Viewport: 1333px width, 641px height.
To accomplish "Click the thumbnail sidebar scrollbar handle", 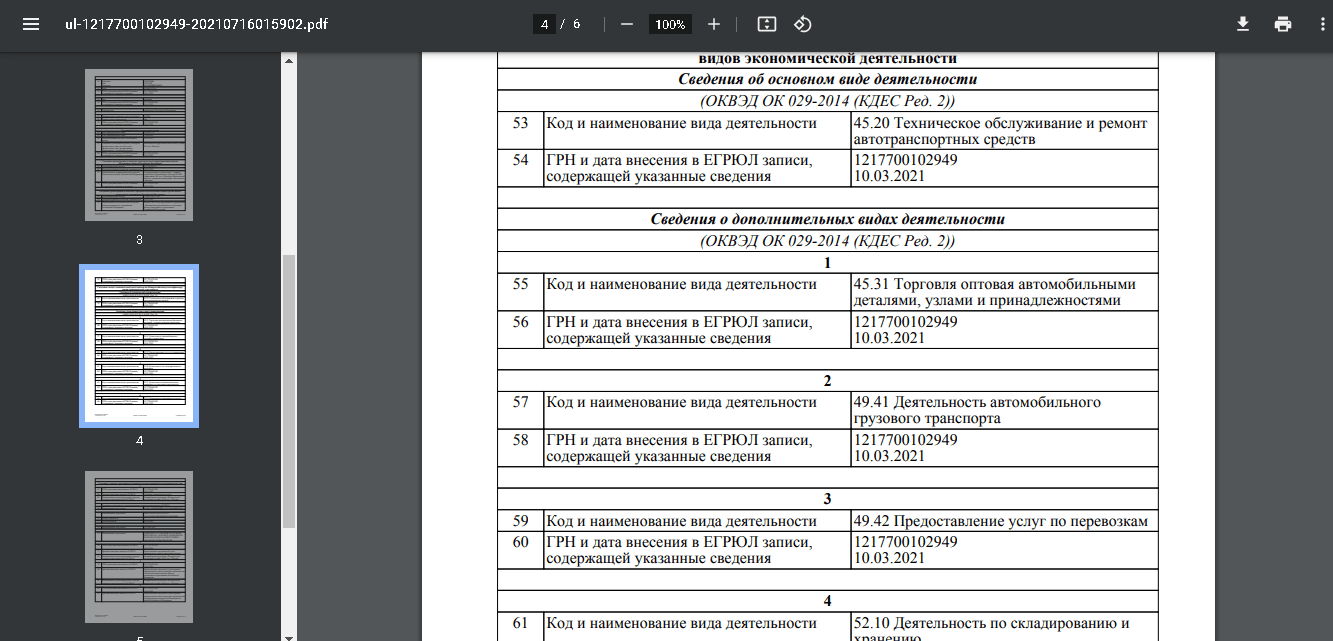I will (289, 390).
